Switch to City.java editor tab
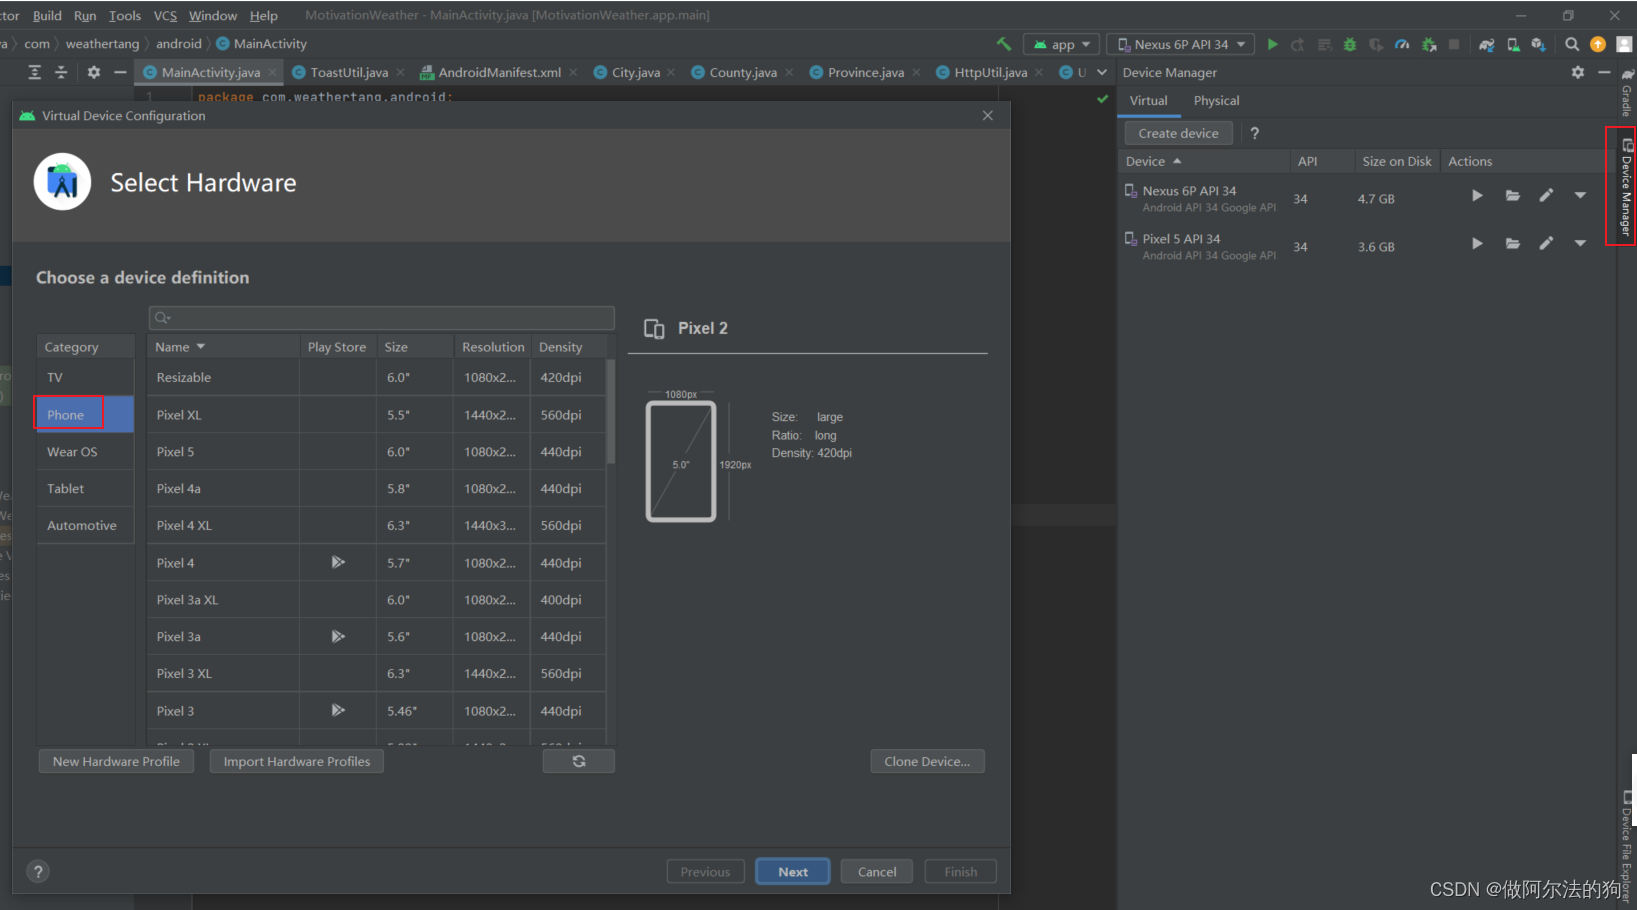The height and width of the screenshot is (910, 1637). (x=635, y=72)
